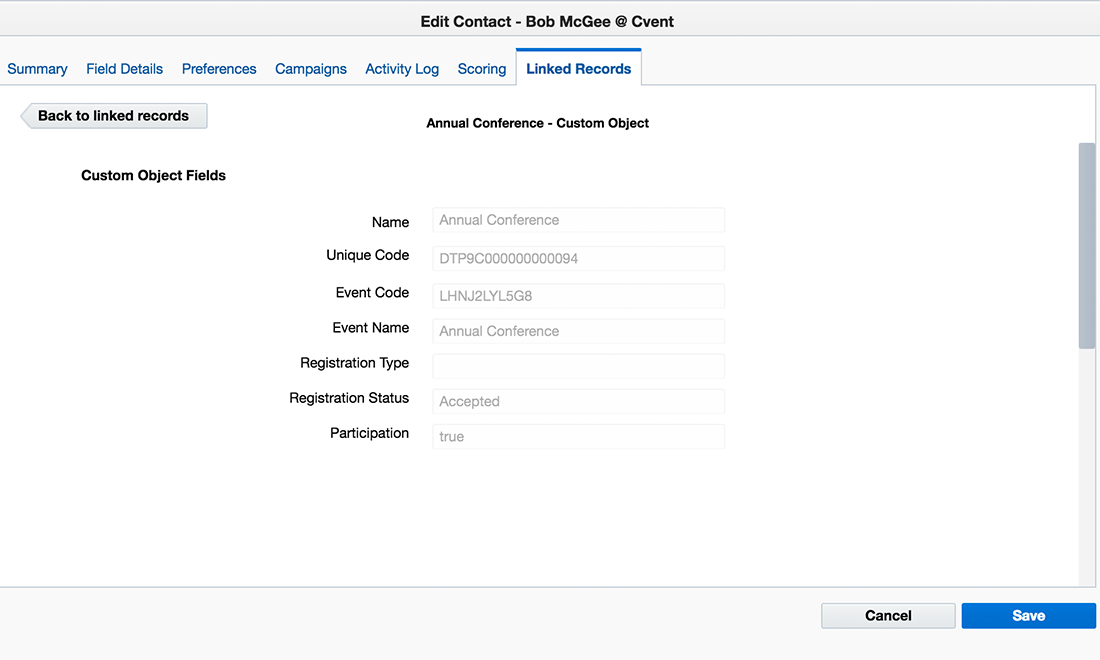1100x660 pixels.
Task: Click the Custom Object Fields heading
Action: click(x=153, y=174)
